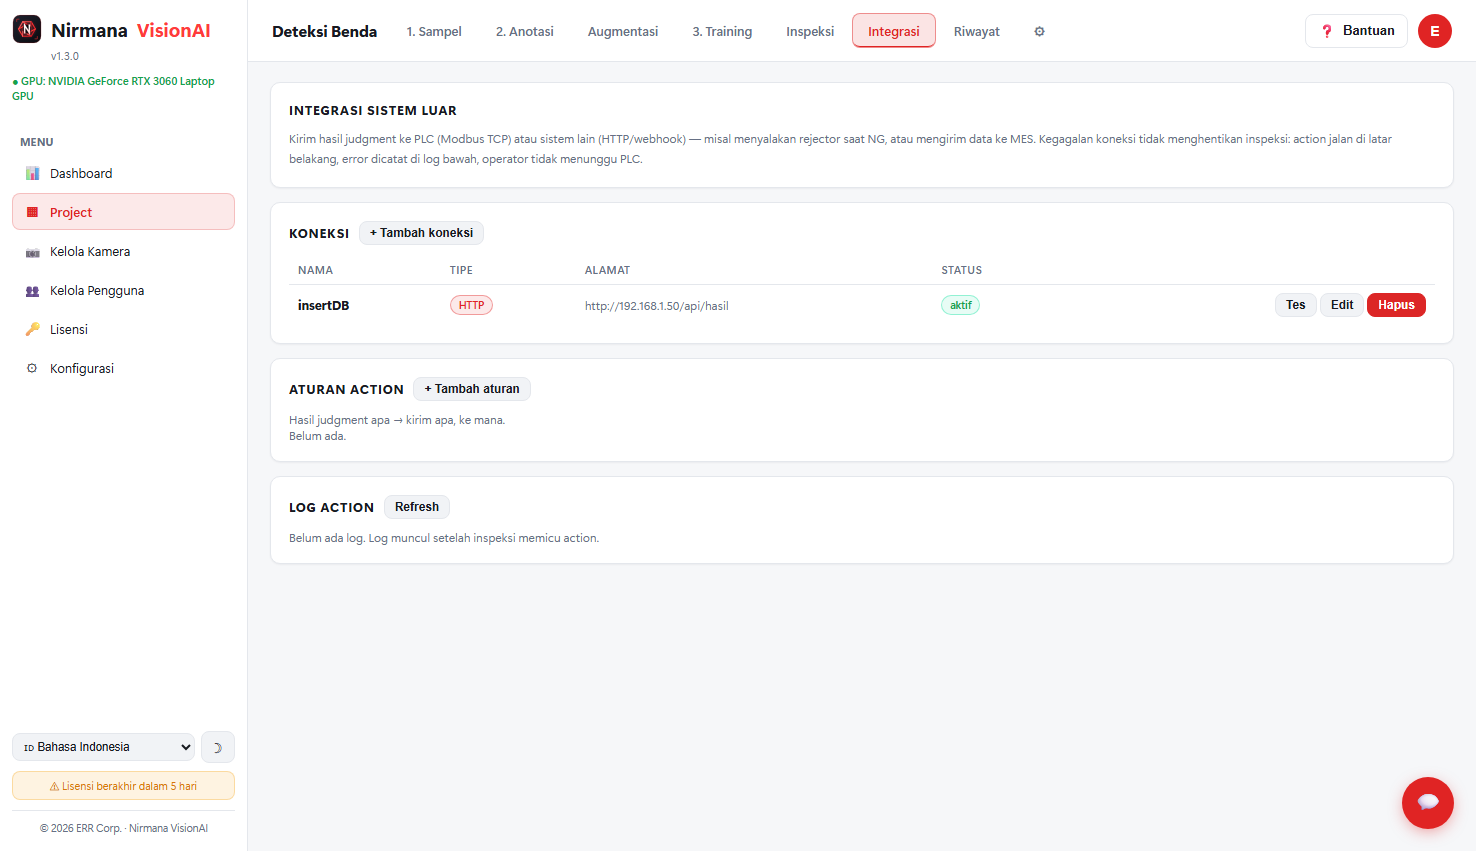Add a rule with Tambah aturan
Screen dimensions: 1476x851
click(472, 389)
